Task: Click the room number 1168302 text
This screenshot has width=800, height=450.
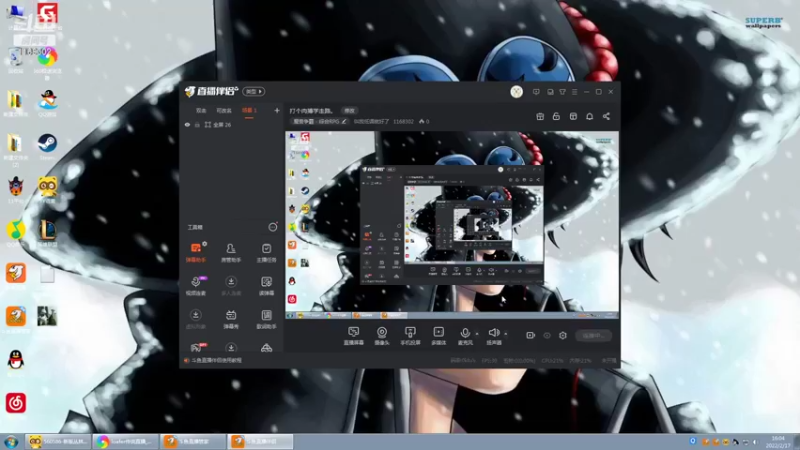Action: click(x=403, y=121)
